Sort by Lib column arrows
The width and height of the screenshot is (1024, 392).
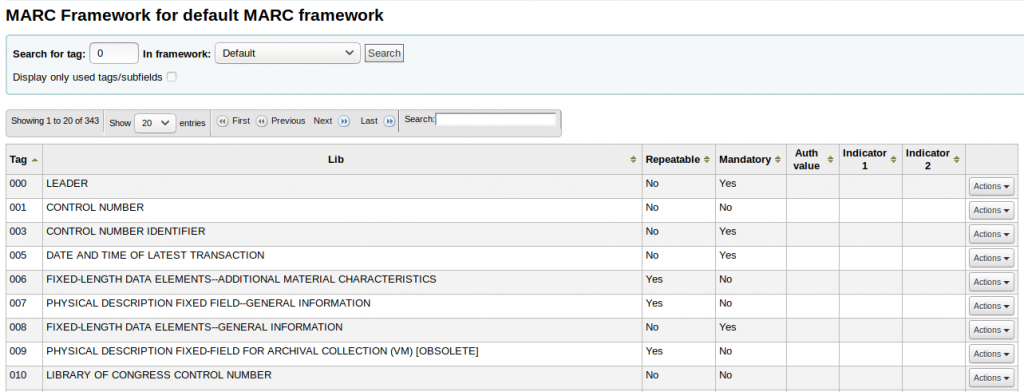tap(633, 159)
